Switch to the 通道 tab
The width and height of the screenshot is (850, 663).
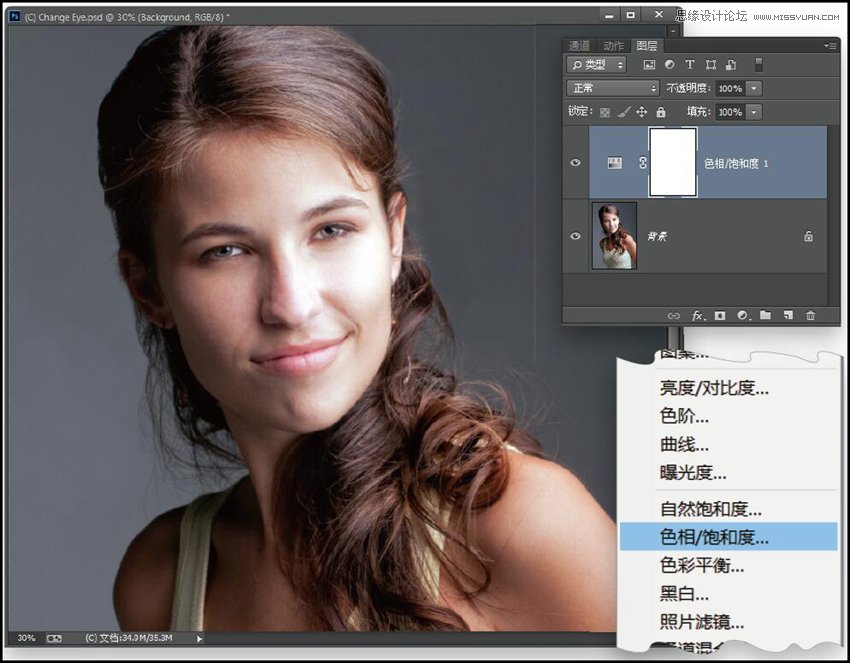click(x=578, y=45)
